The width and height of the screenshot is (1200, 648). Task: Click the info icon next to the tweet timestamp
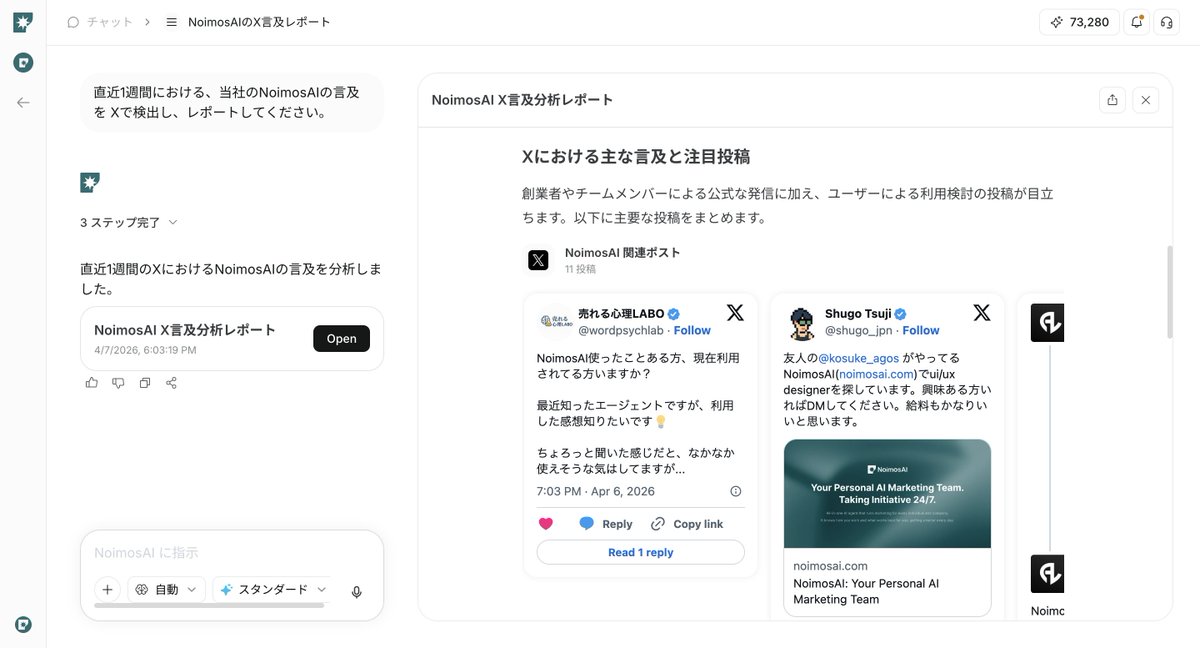coord(736,491)
